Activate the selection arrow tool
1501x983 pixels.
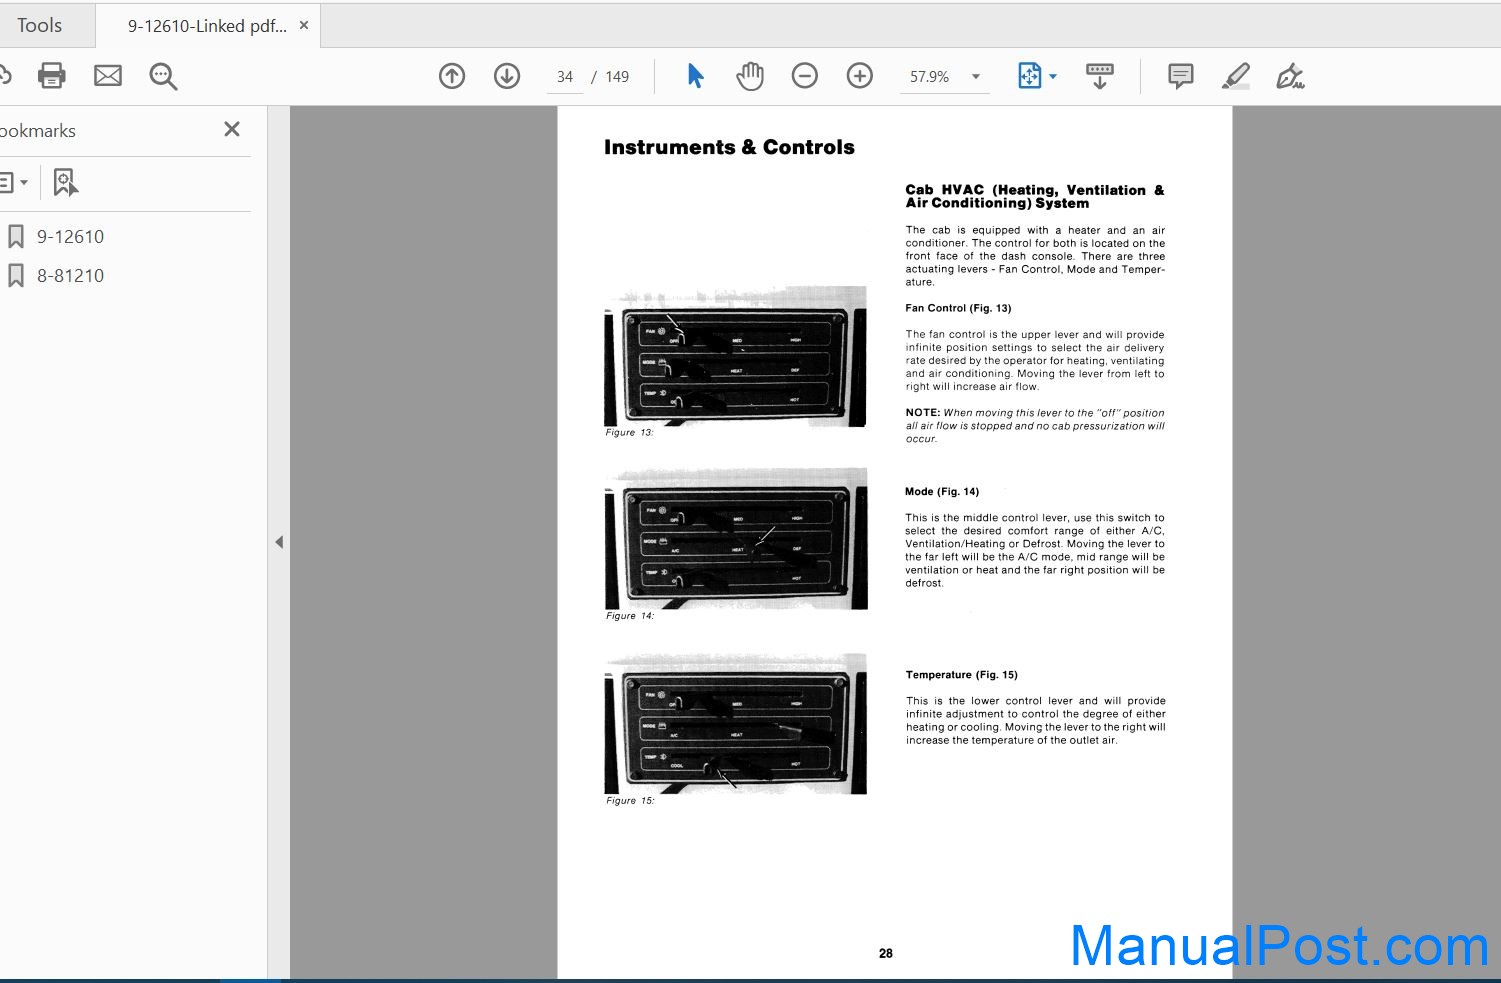click(696, 76)
